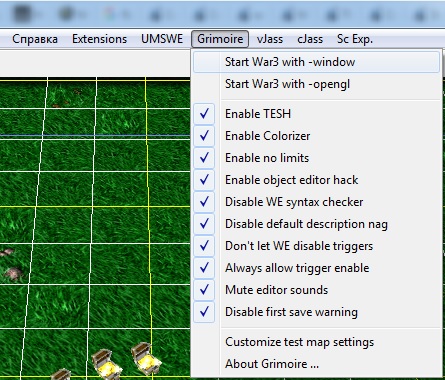This screenshot has width=445, height=380.
Task: Open the Справка menu
Action: pyautogui.click(x=35, y=39)
